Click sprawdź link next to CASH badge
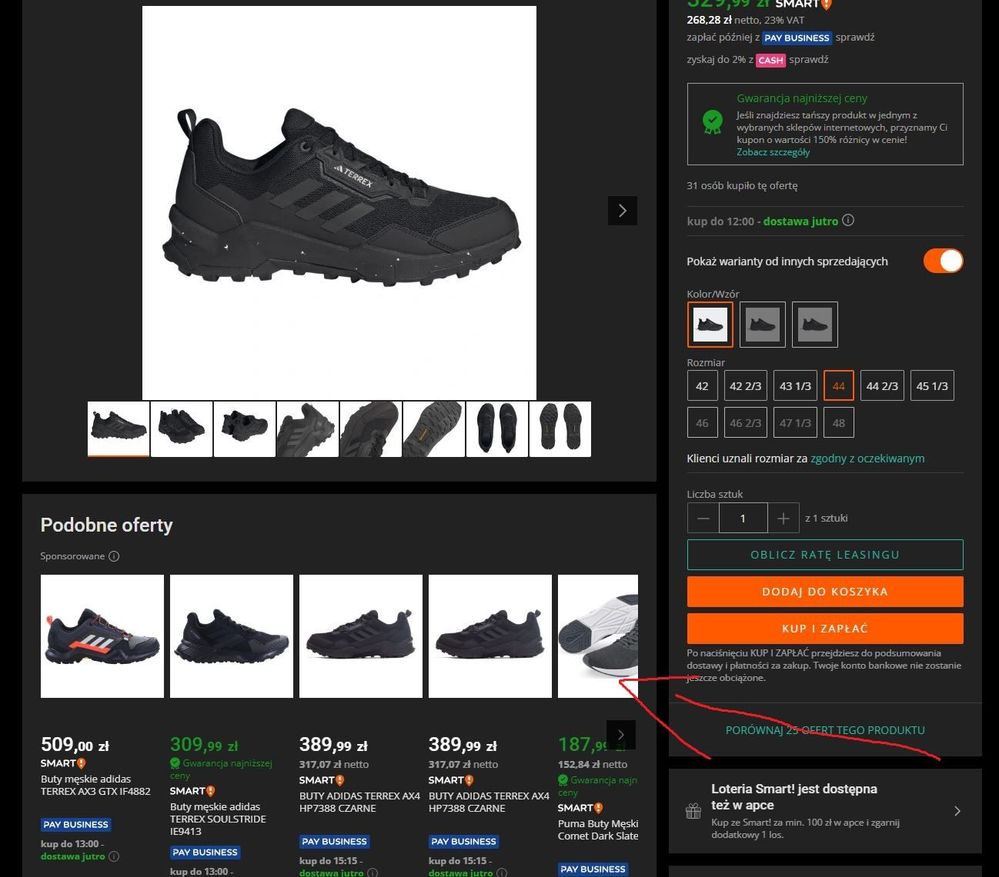Screen dimensions: 999x877 pos(809,59)
